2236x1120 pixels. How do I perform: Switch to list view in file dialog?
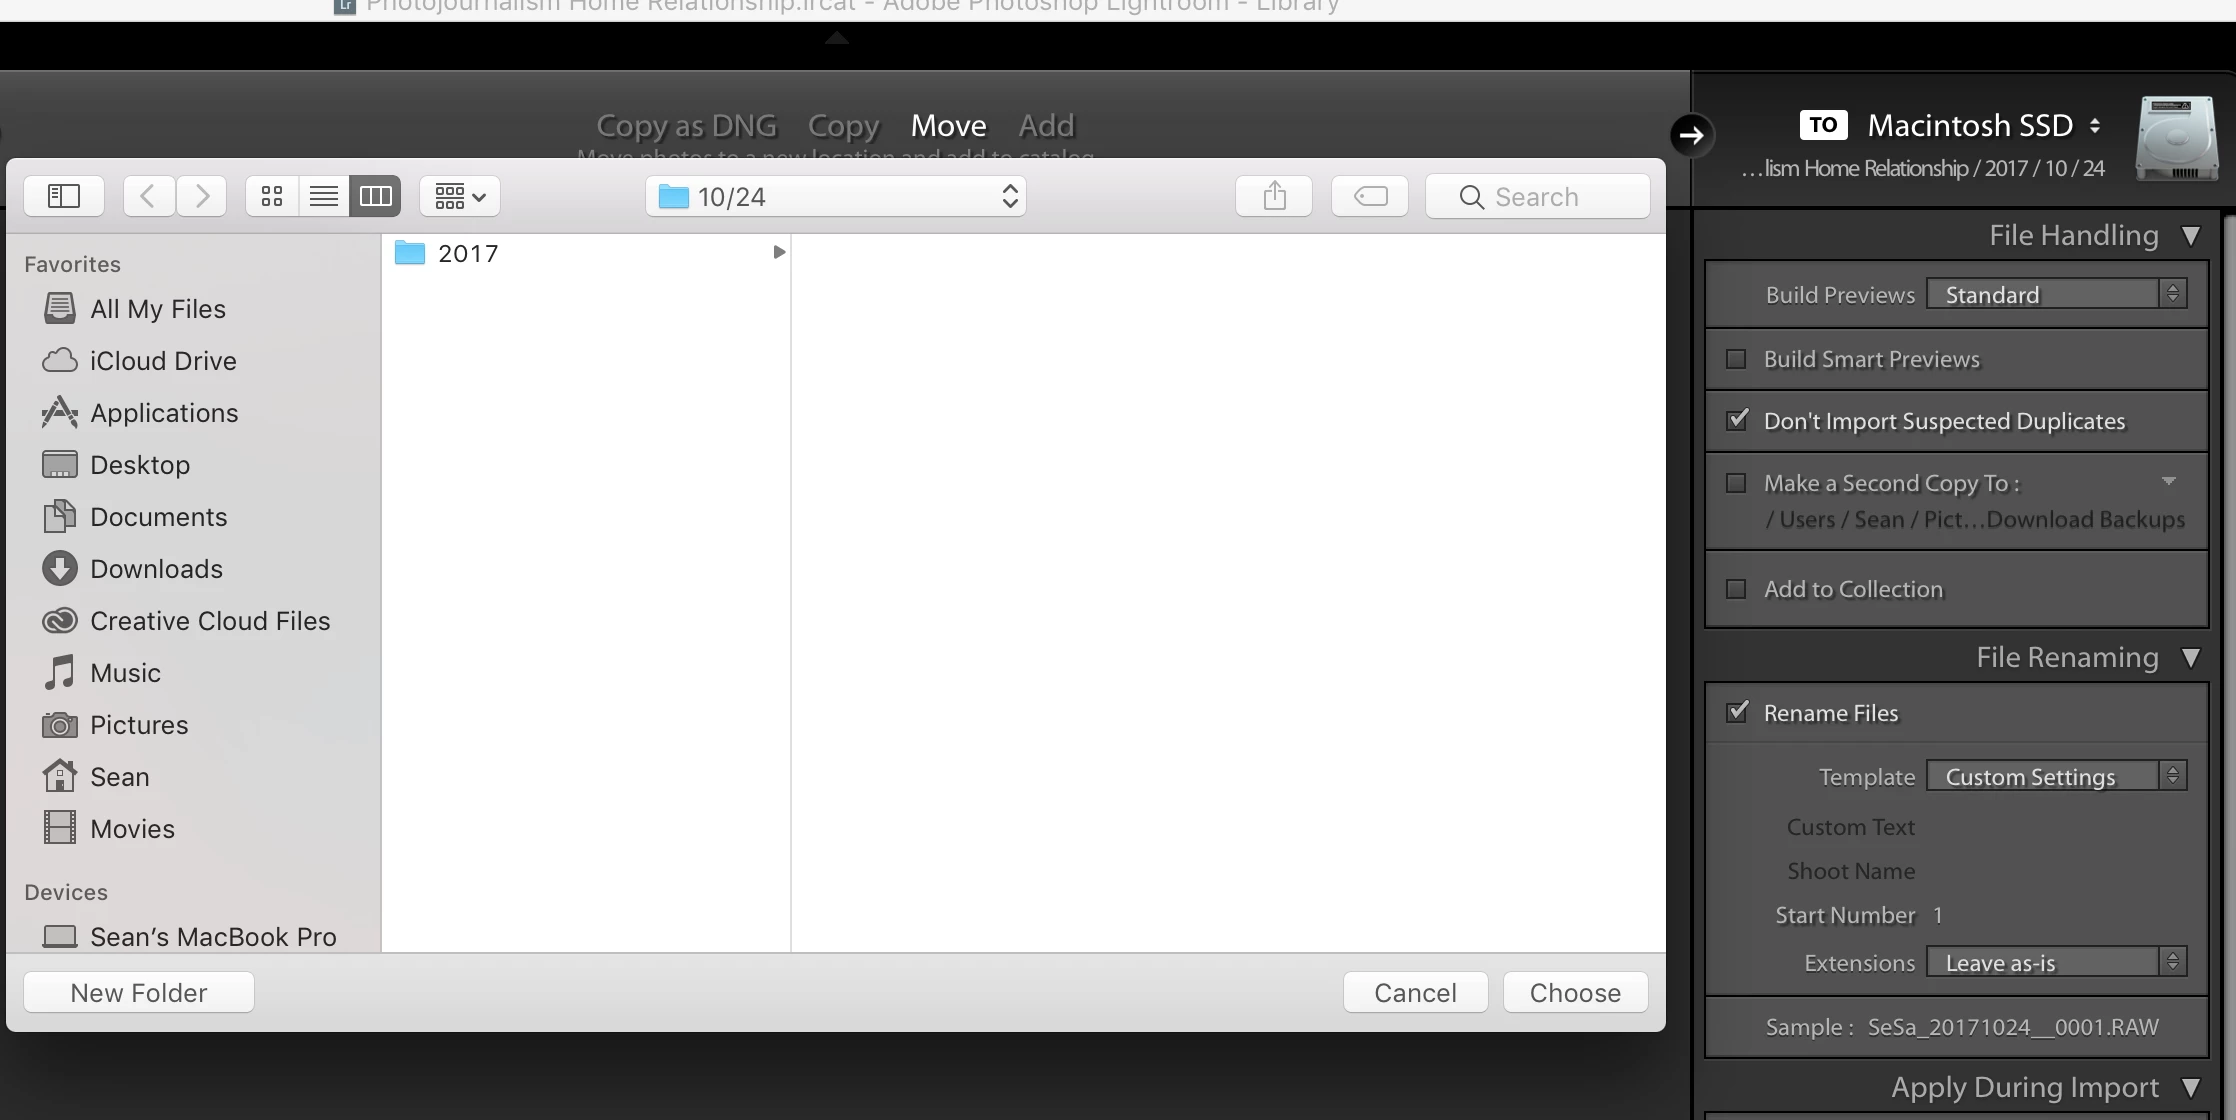[x=324, y=196]
